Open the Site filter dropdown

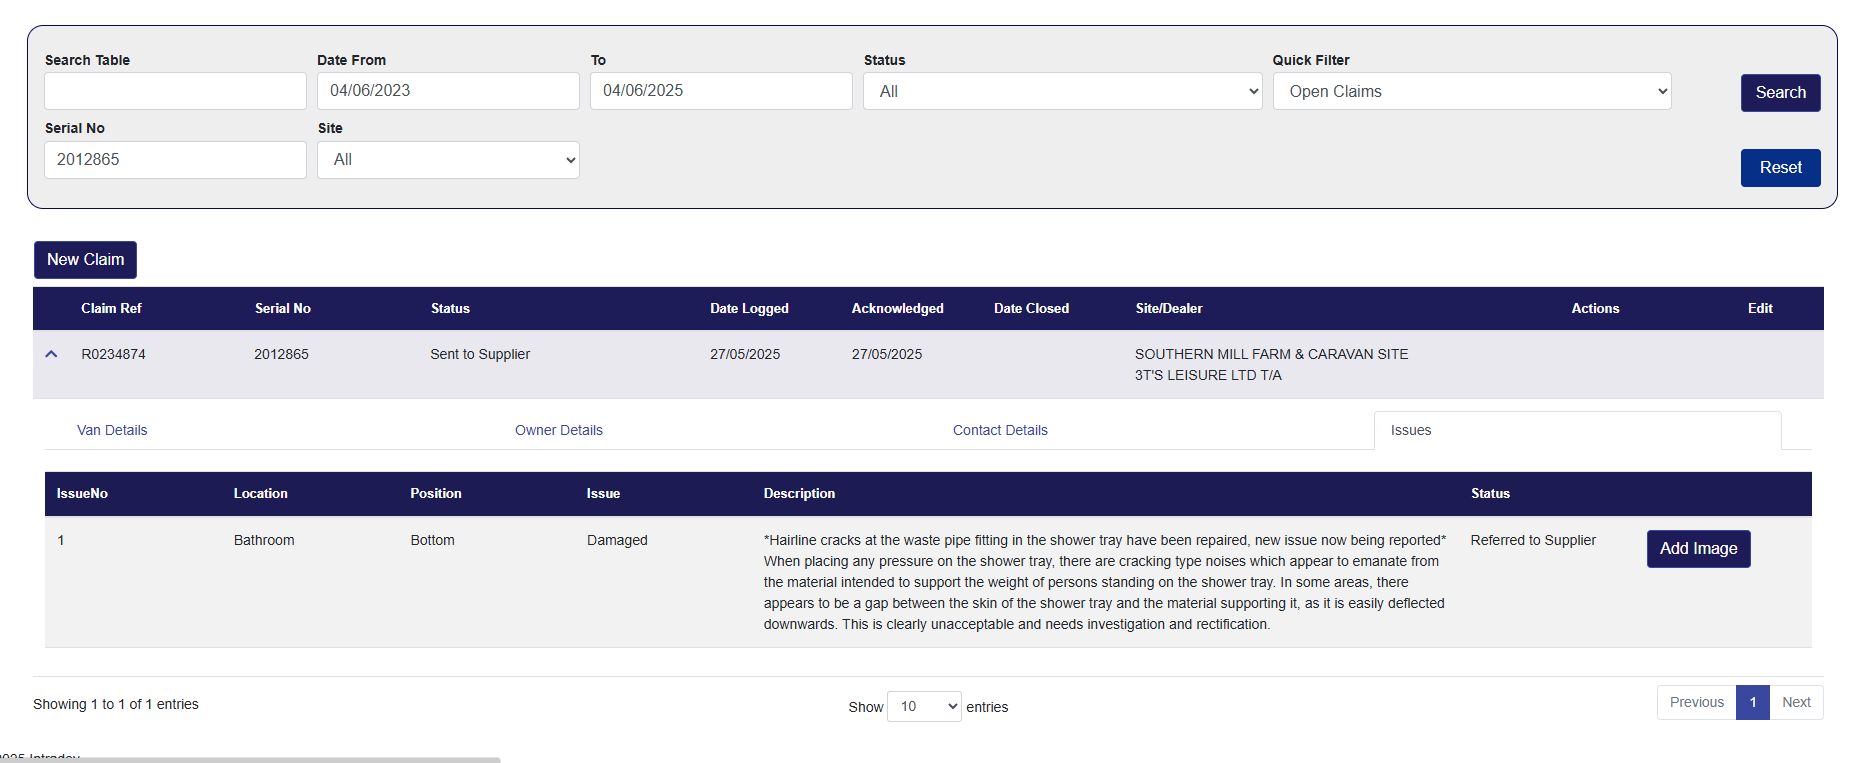pos(448,160)
